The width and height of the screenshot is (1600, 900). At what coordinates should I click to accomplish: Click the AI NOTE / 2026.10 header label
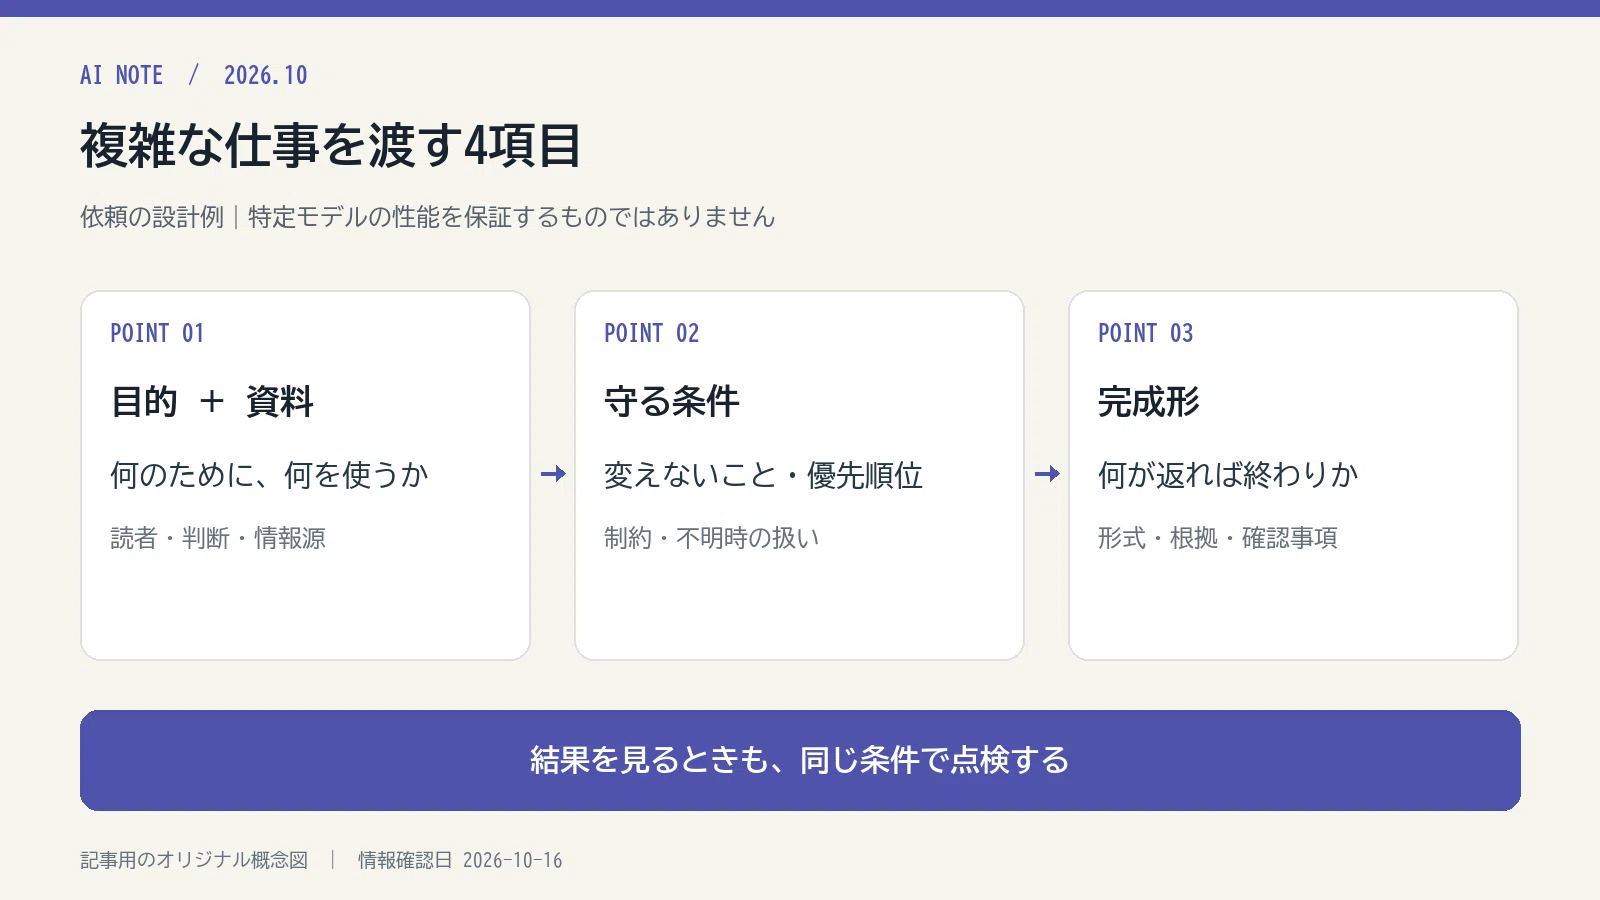pos(194,75)
